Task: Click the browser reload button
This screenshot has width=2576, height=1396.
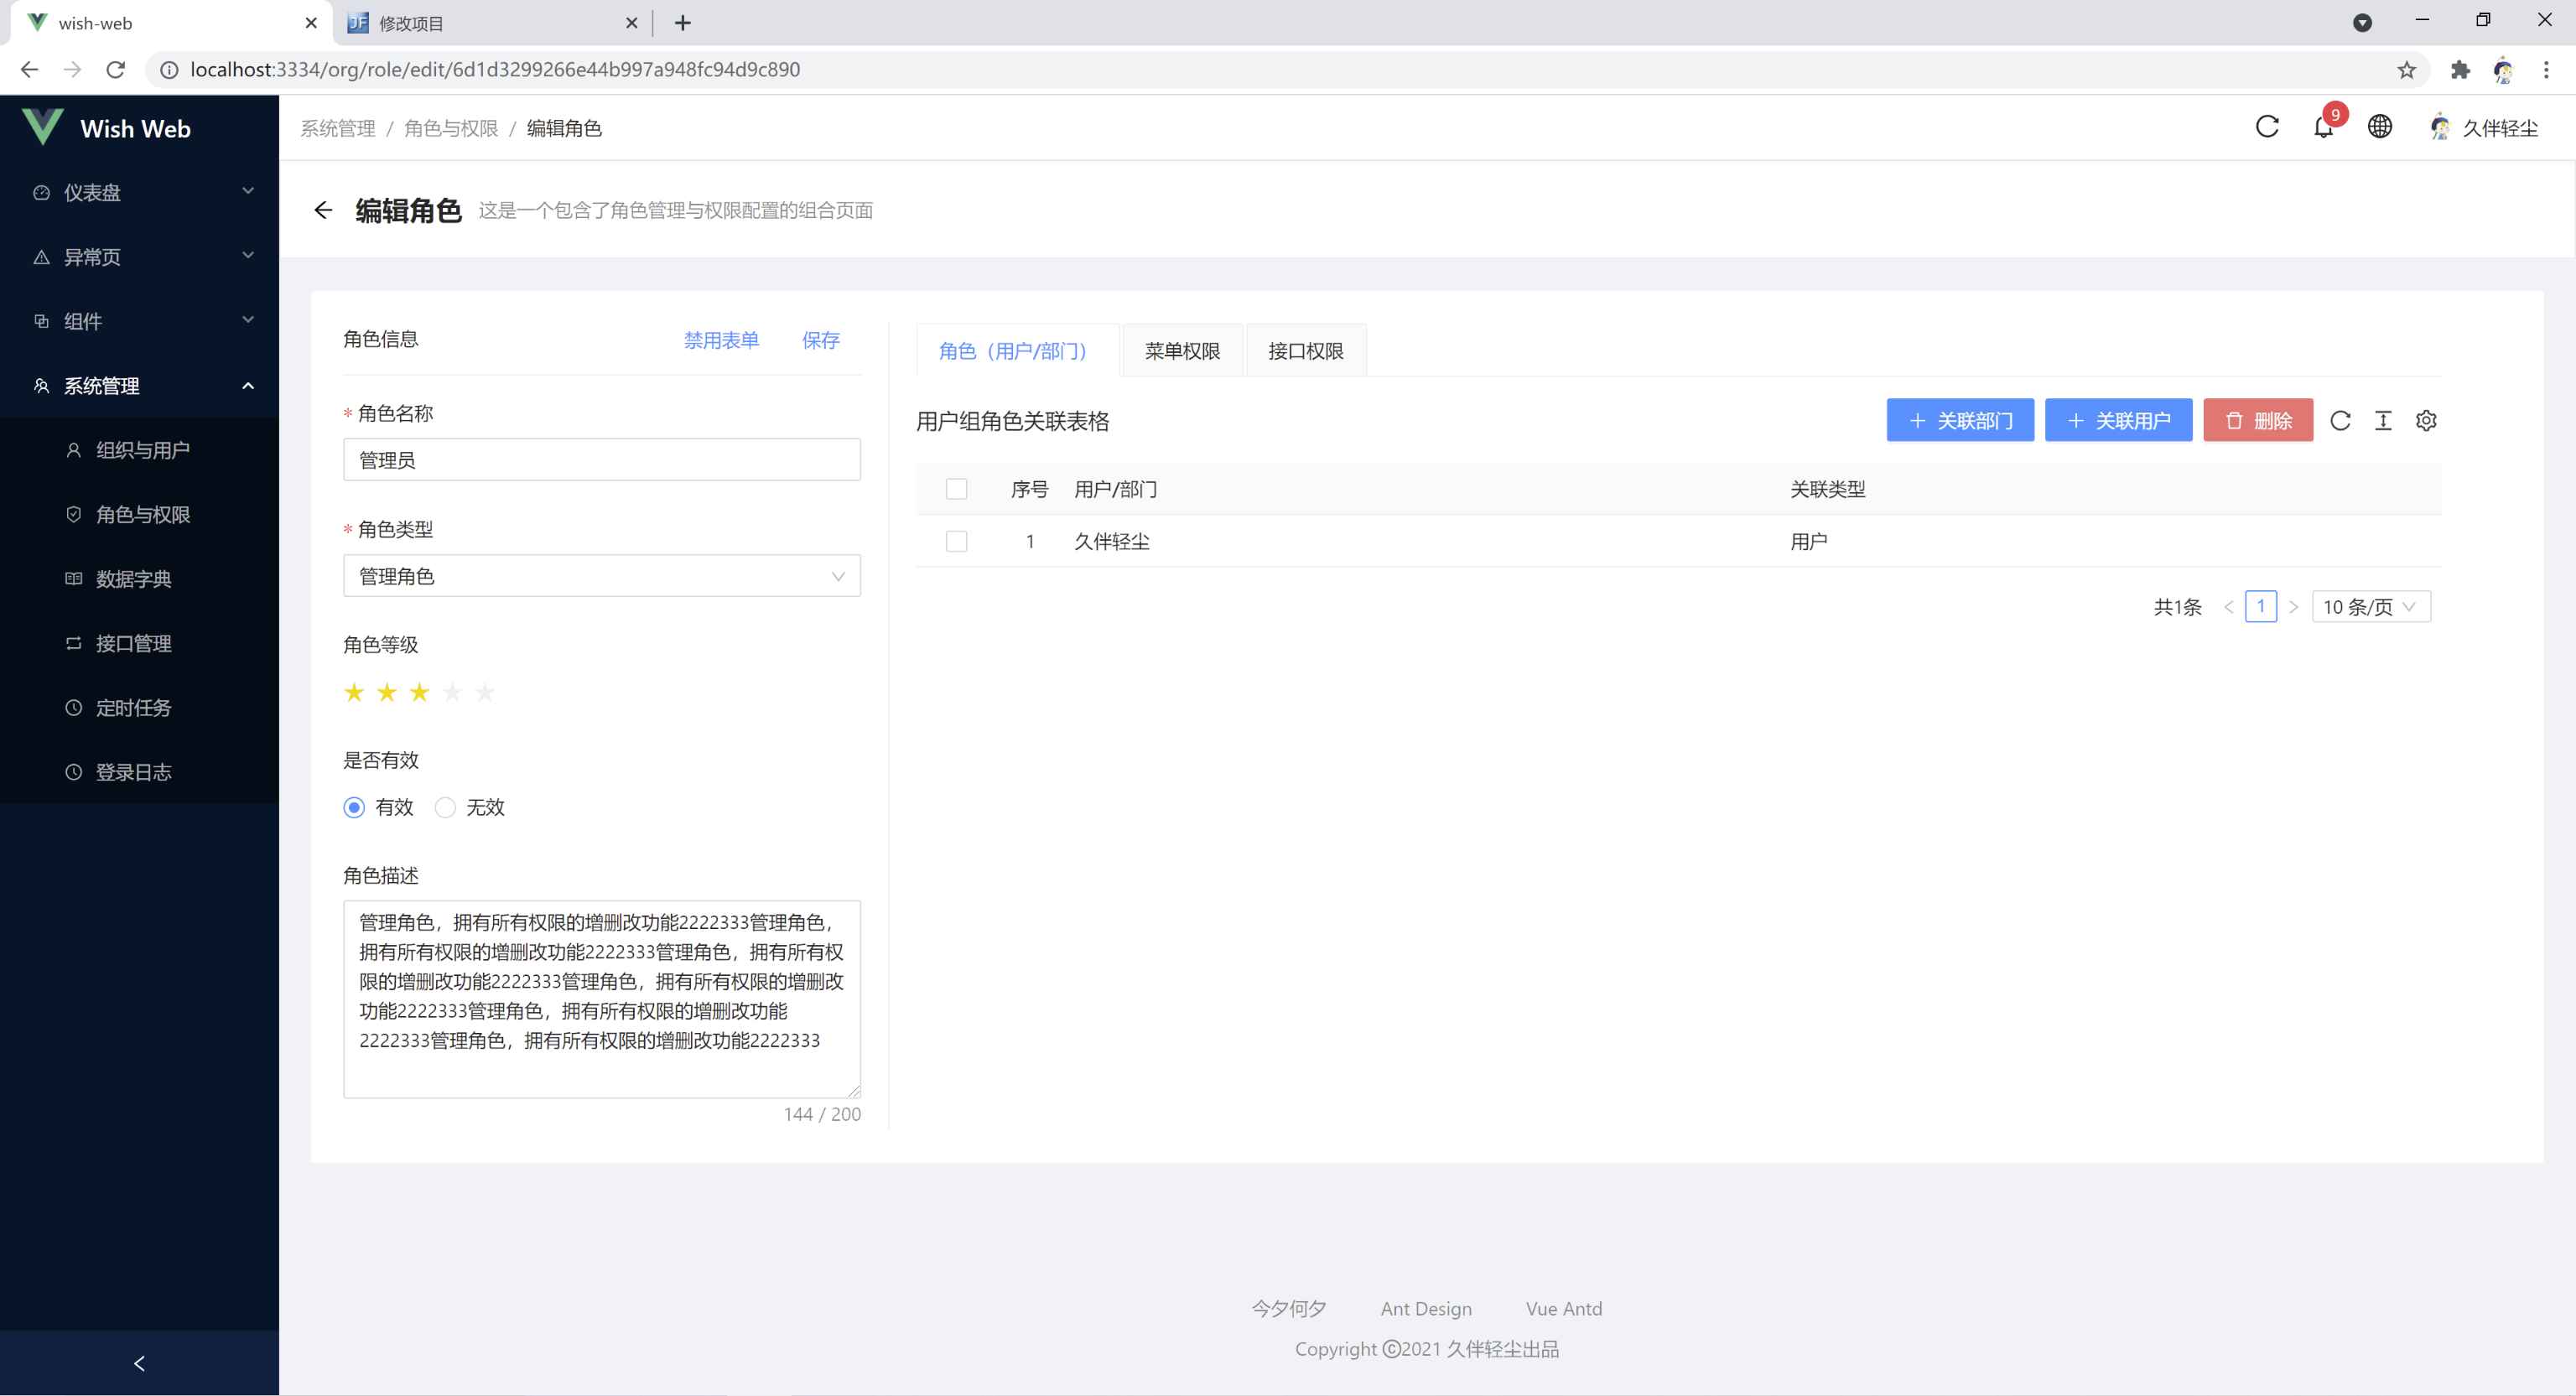Action: (116, 69)
